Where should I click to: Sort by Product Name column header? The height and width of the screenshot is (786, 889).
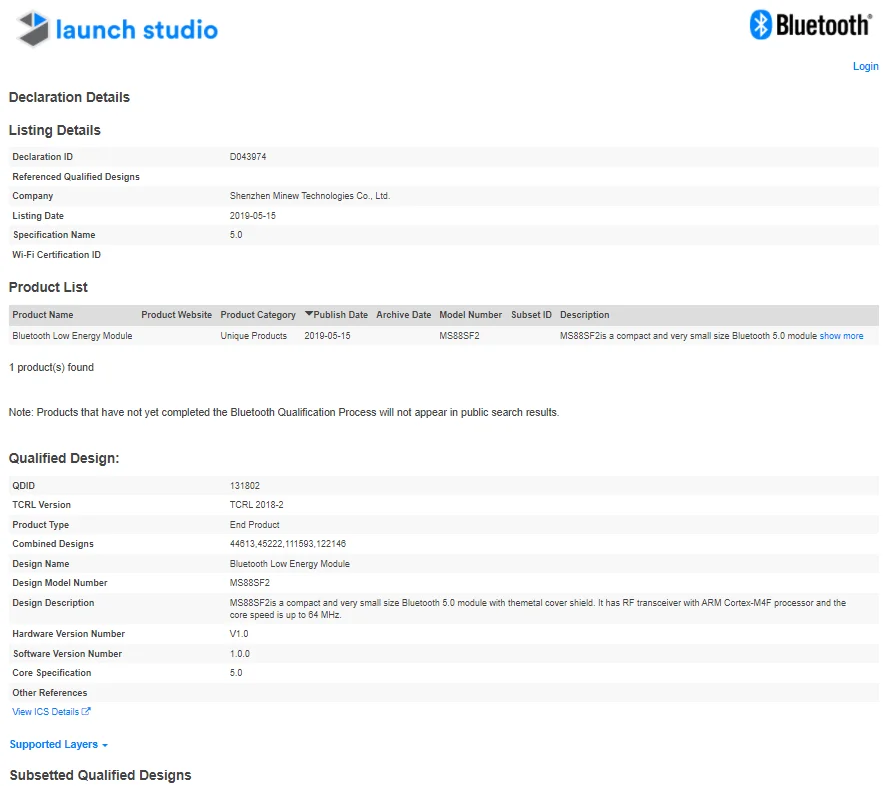[x=43, y=315]
